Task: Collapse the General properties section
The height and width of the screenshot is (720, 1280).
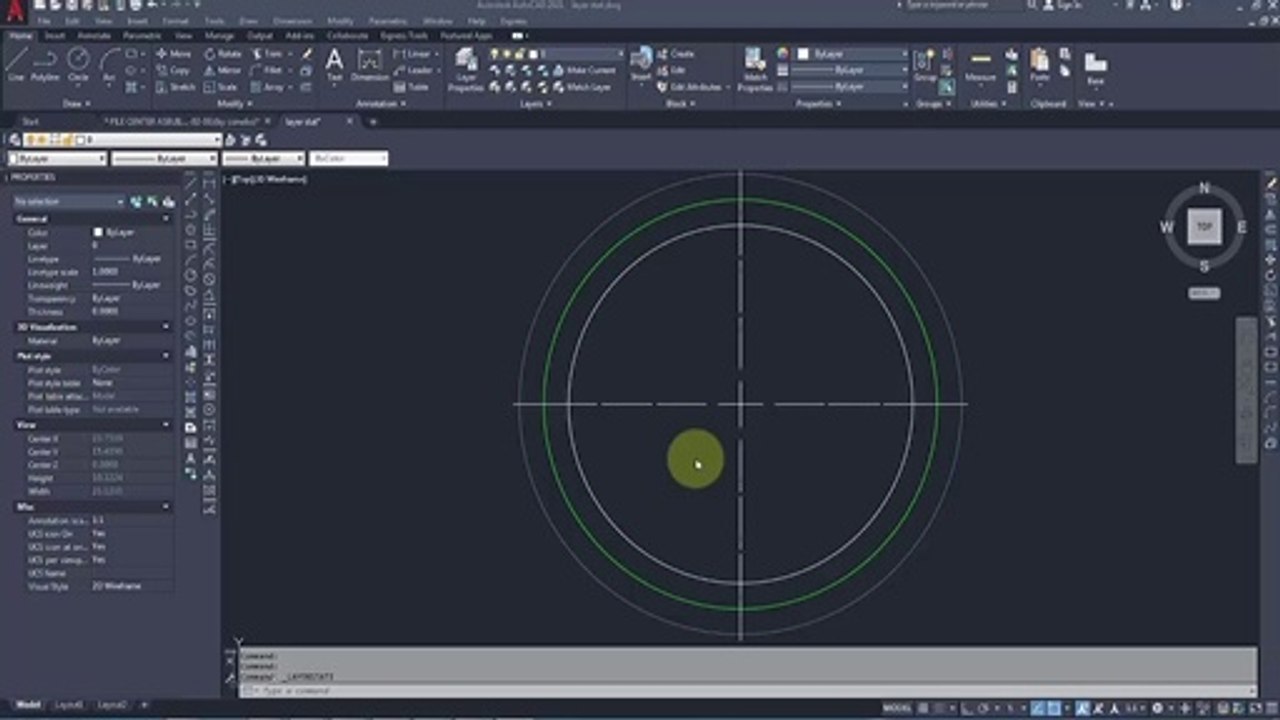Action: coord(166,218)
